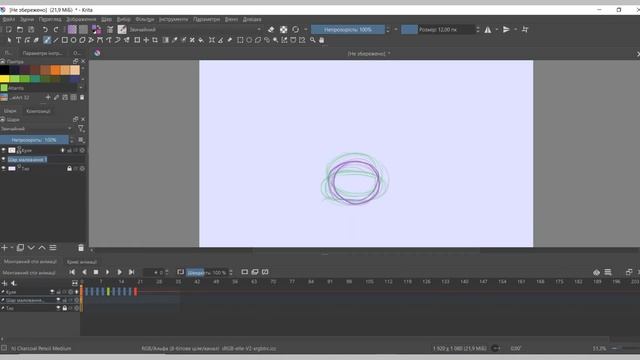Select the Fill bucket tool
This screenshot has height=360, width=640.
[201, 40]
